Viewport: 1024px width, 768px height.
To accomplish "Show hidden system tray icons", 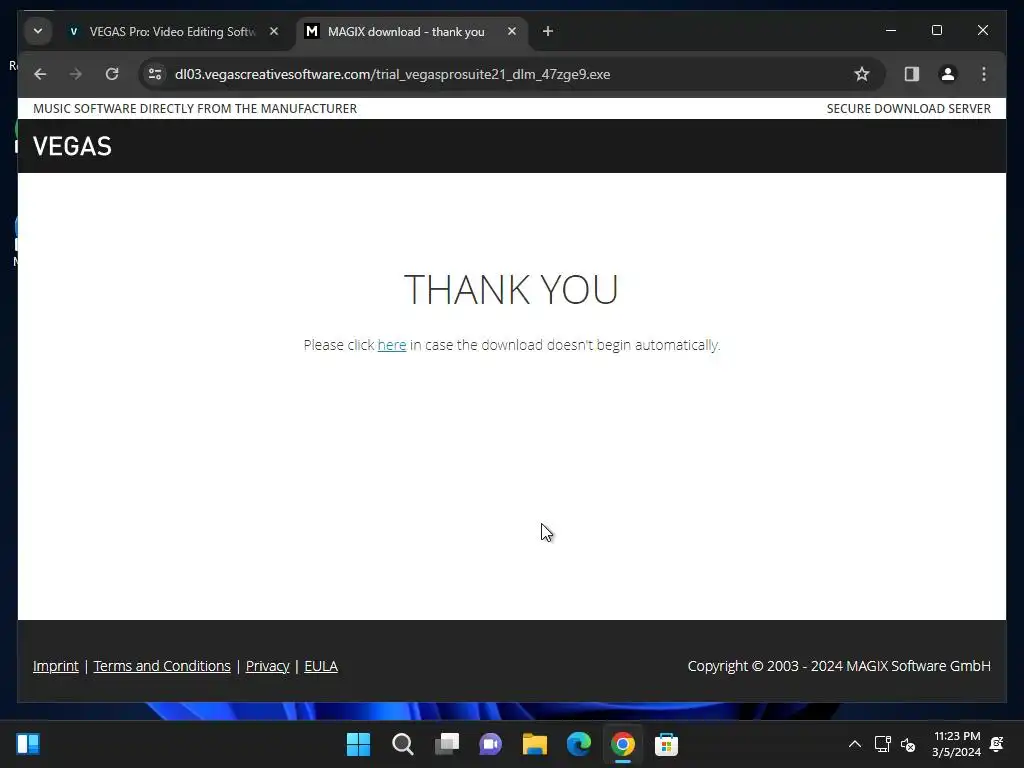I will coord(854,744).
